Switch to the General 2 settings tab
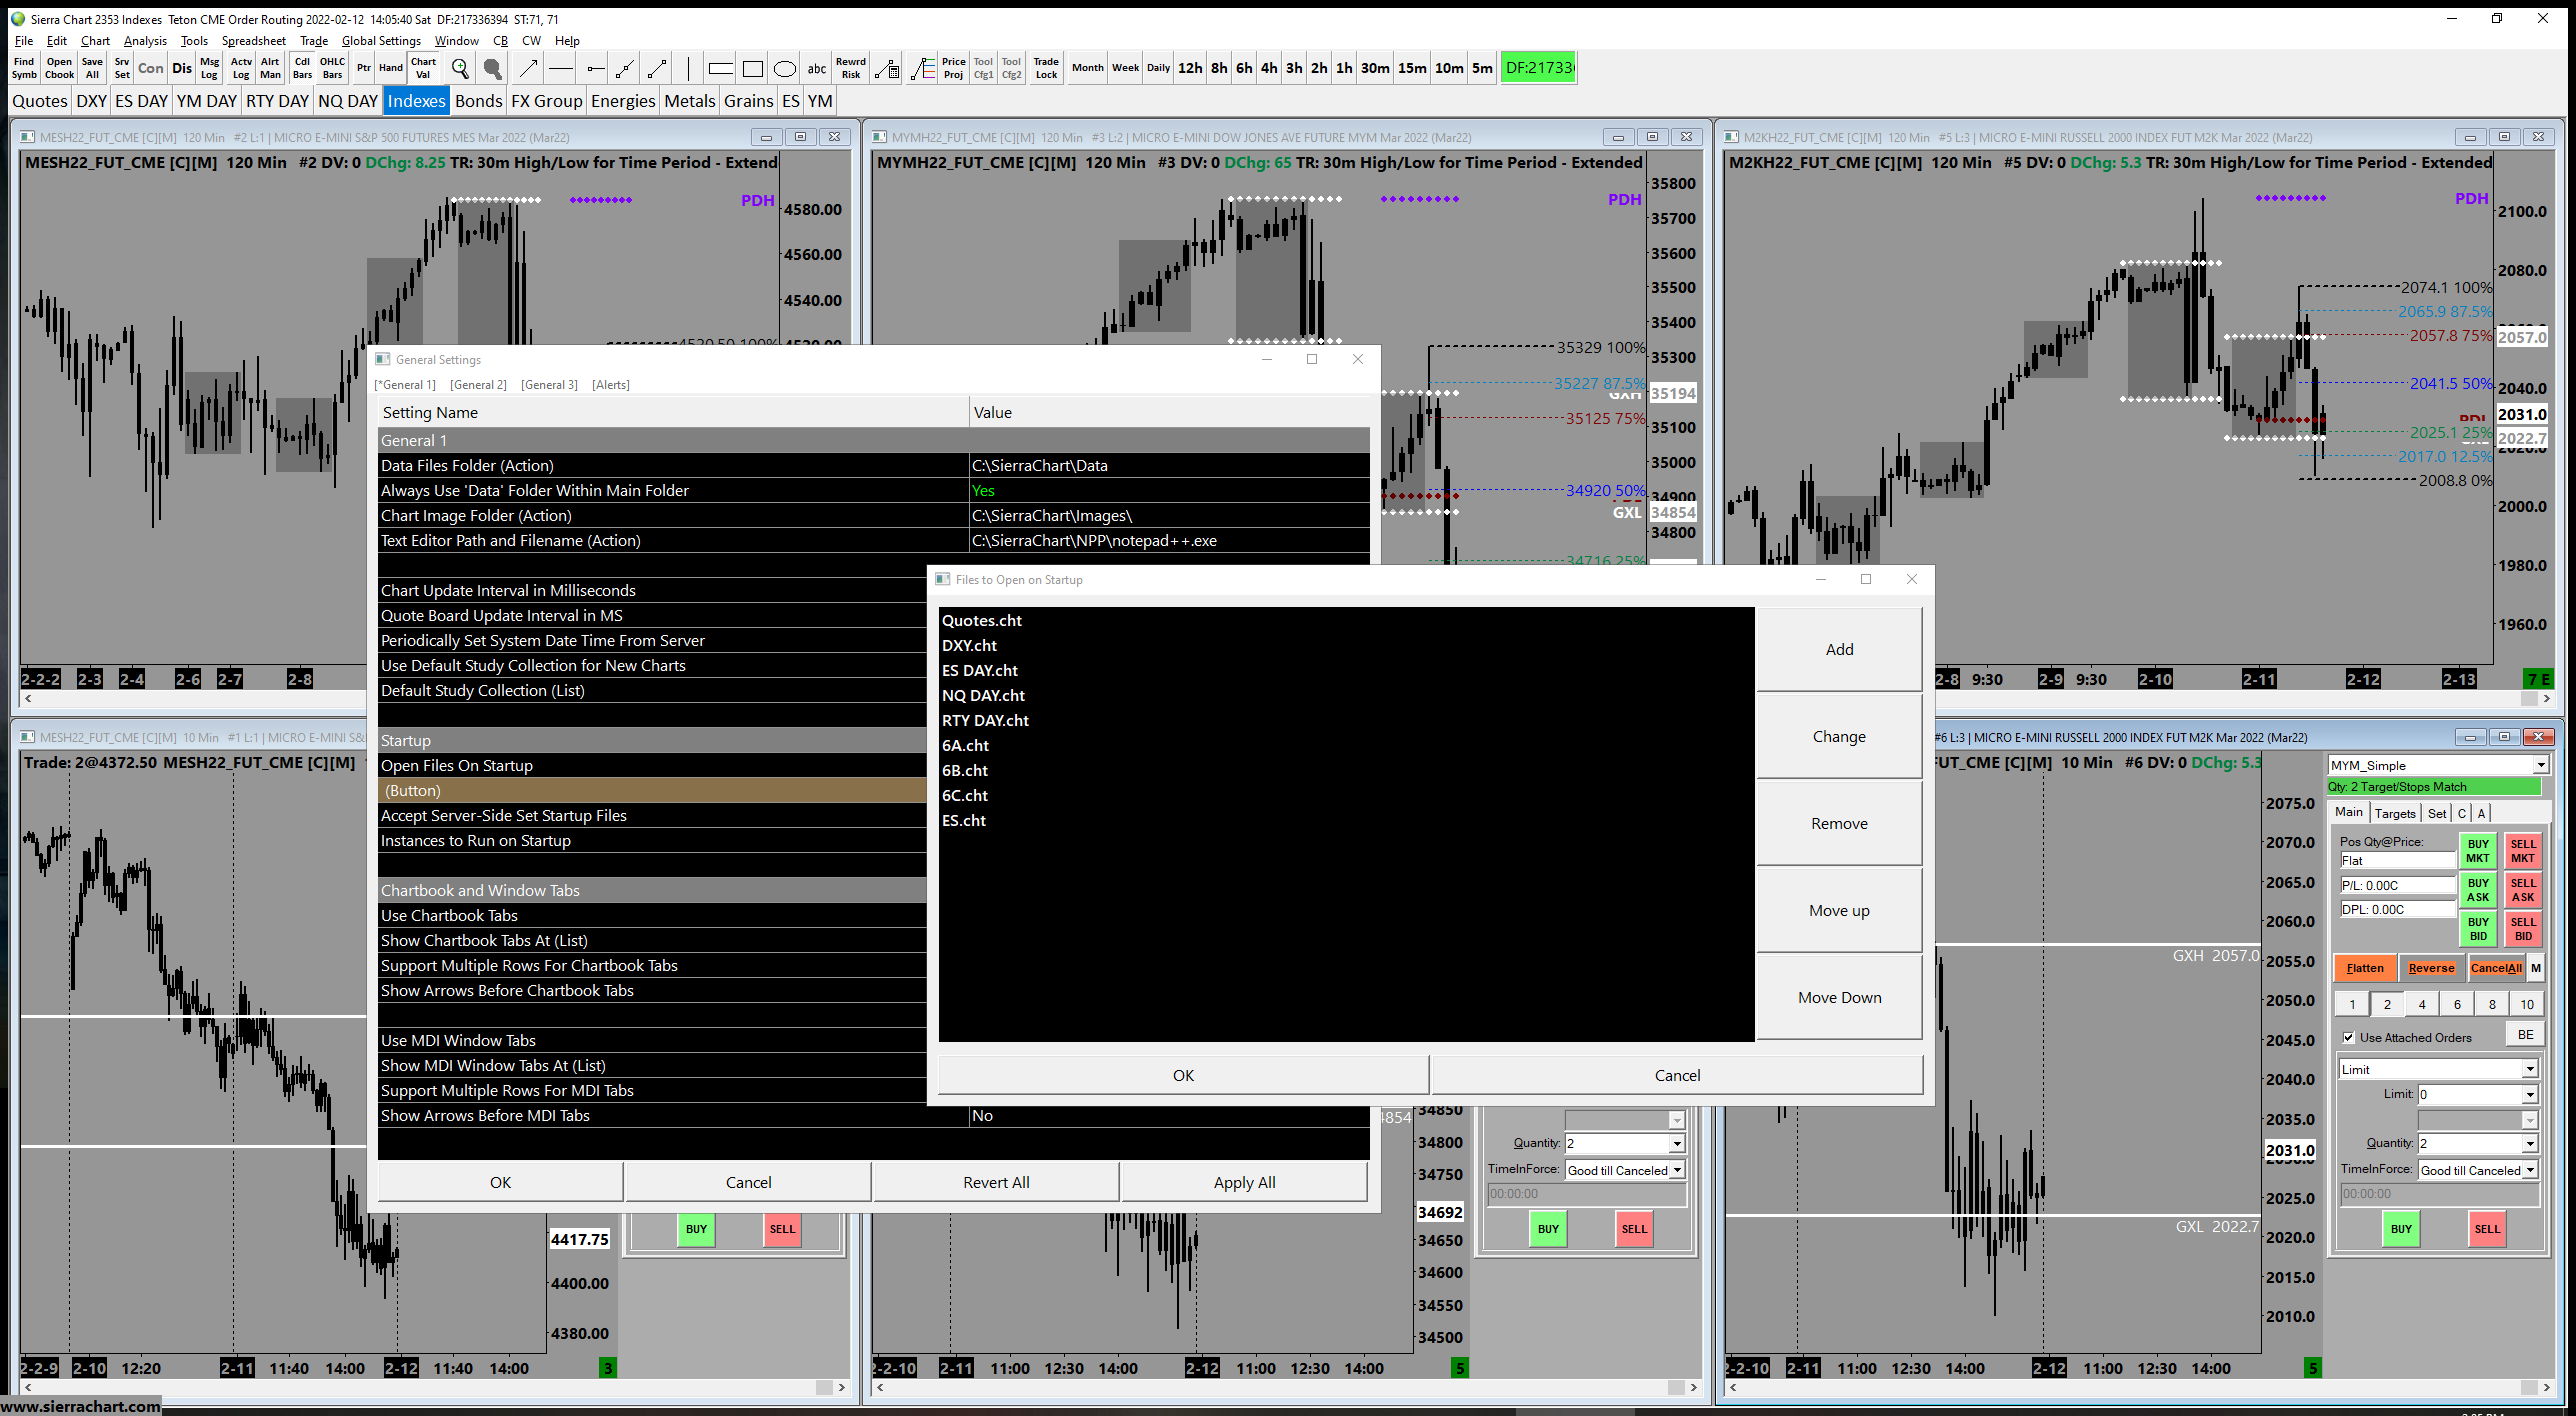Screen dimensions: 2576x1416 click(478, 385)
